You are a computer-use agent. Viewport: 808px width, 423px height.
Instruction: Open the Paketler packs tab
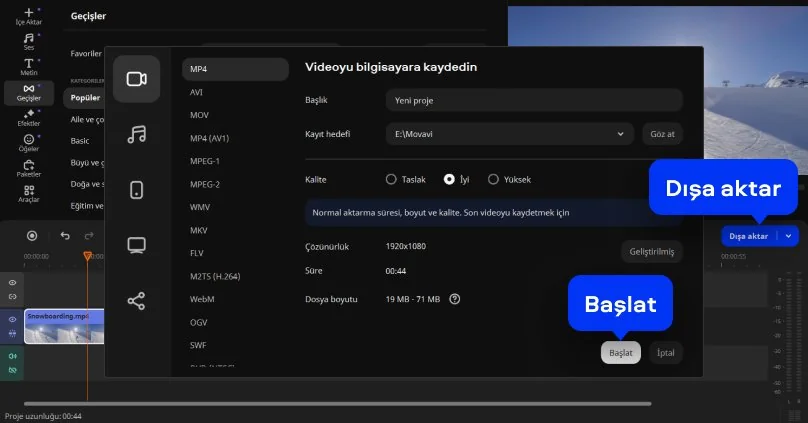point(29,168)
